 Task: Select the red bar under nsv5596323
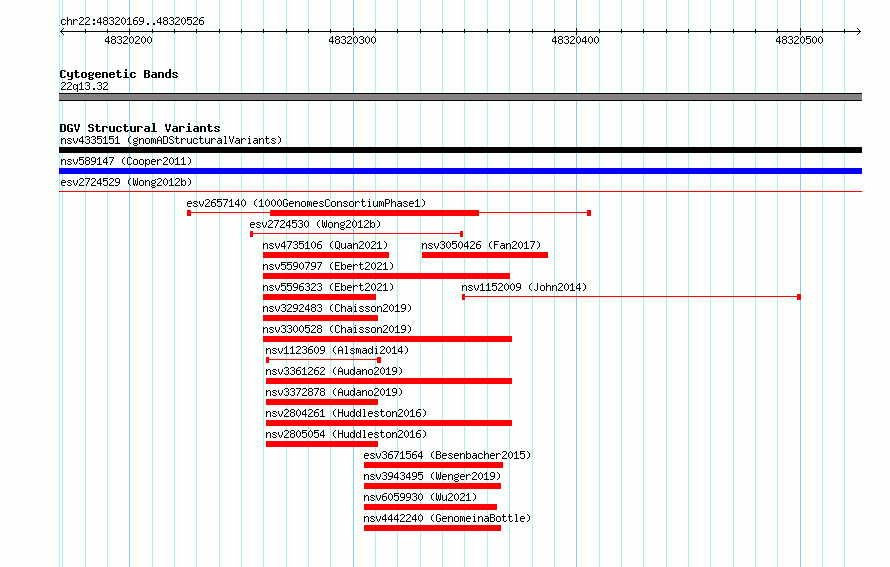click(320, 297)
